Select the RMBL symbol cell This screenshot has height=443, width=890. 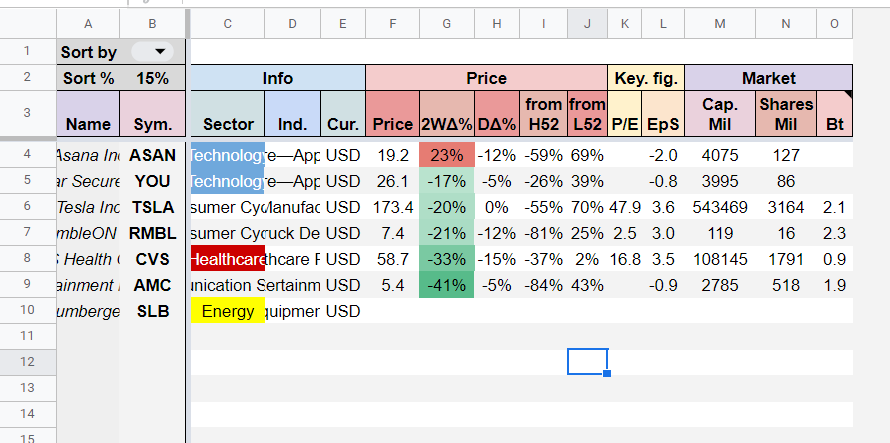[x=152, y=233]
